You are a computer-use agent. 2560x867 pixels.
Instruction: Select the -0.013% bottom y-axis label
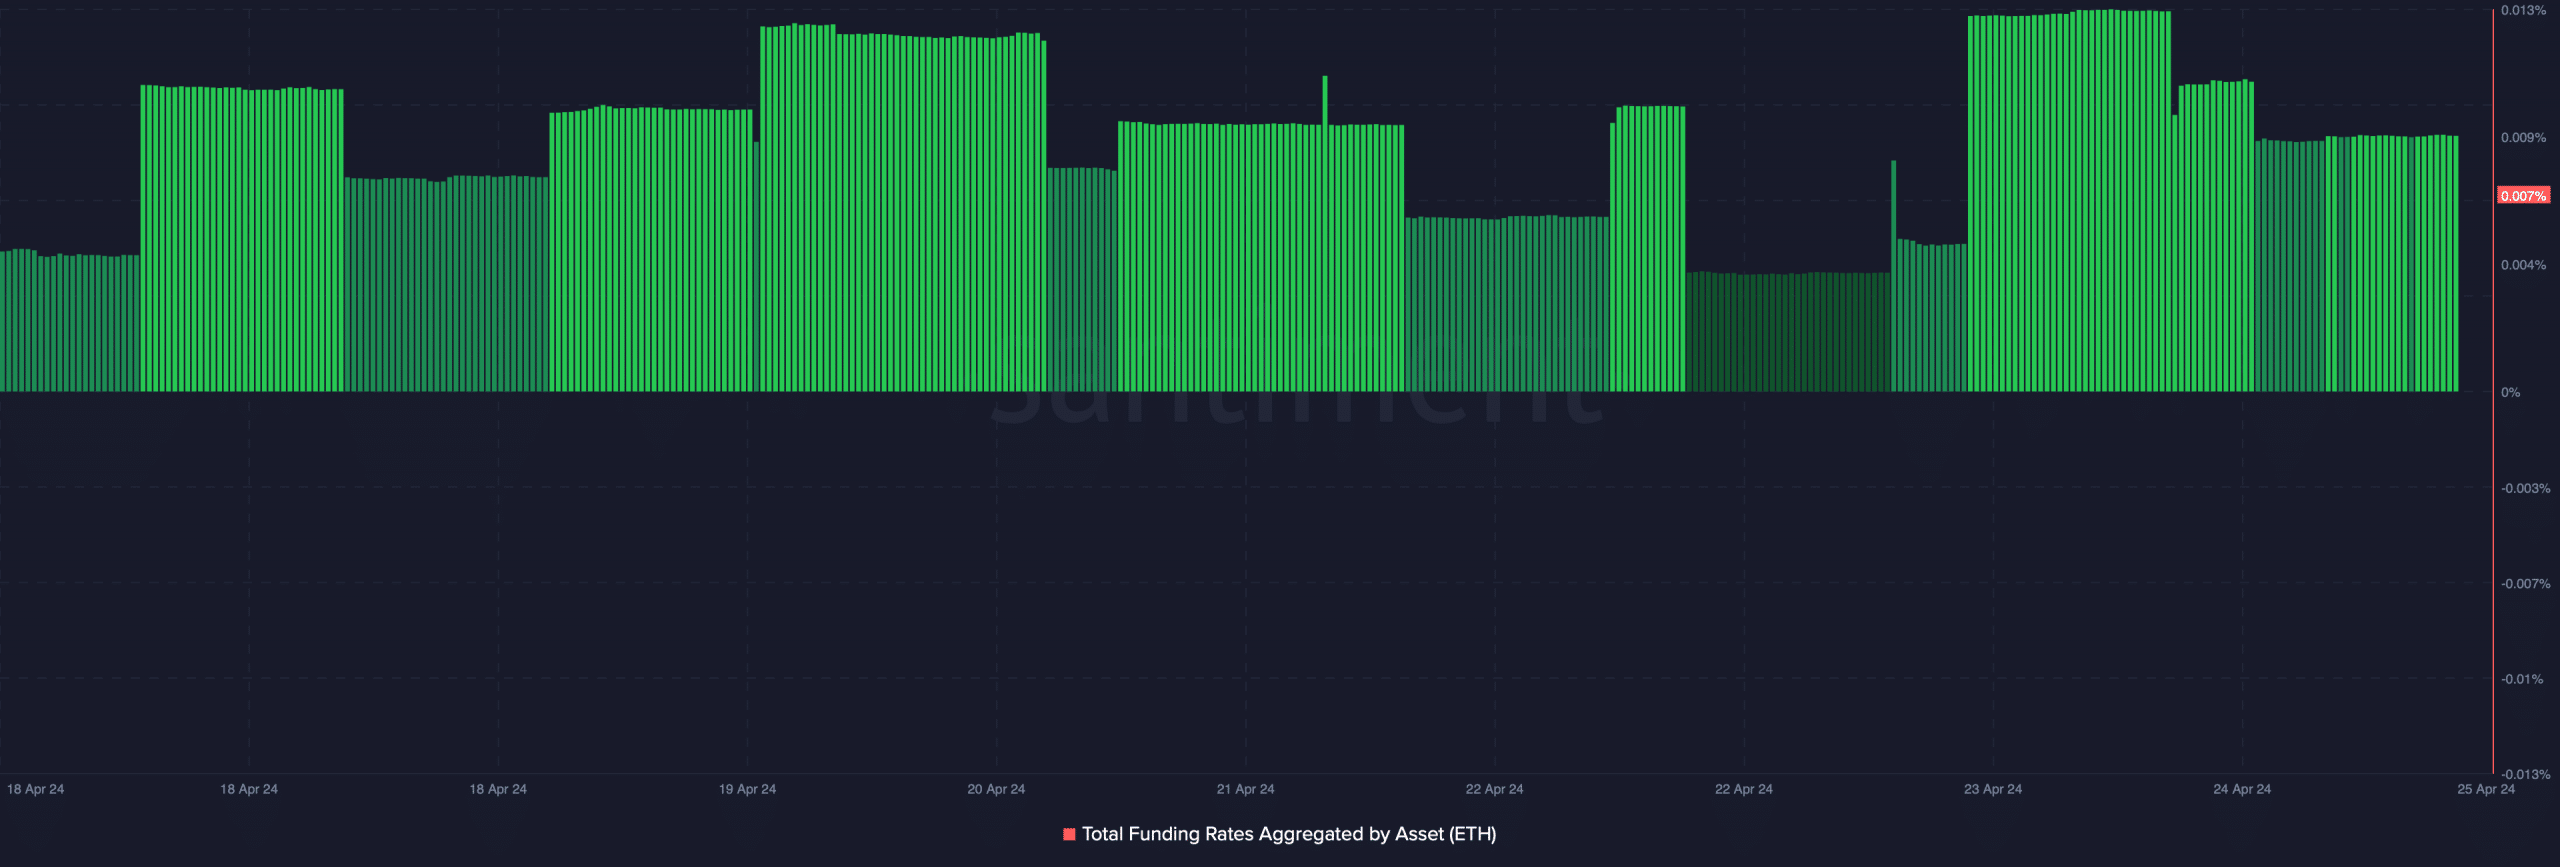pos(2525,774)
